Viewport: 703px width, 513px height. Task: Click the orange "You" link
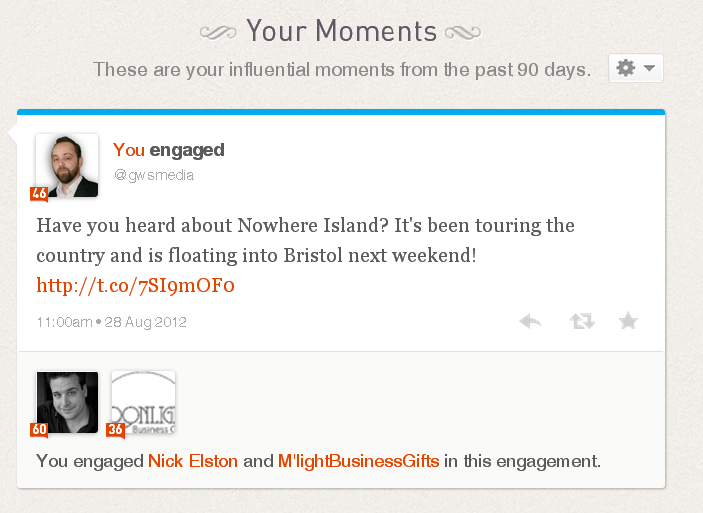coord(129,150)
